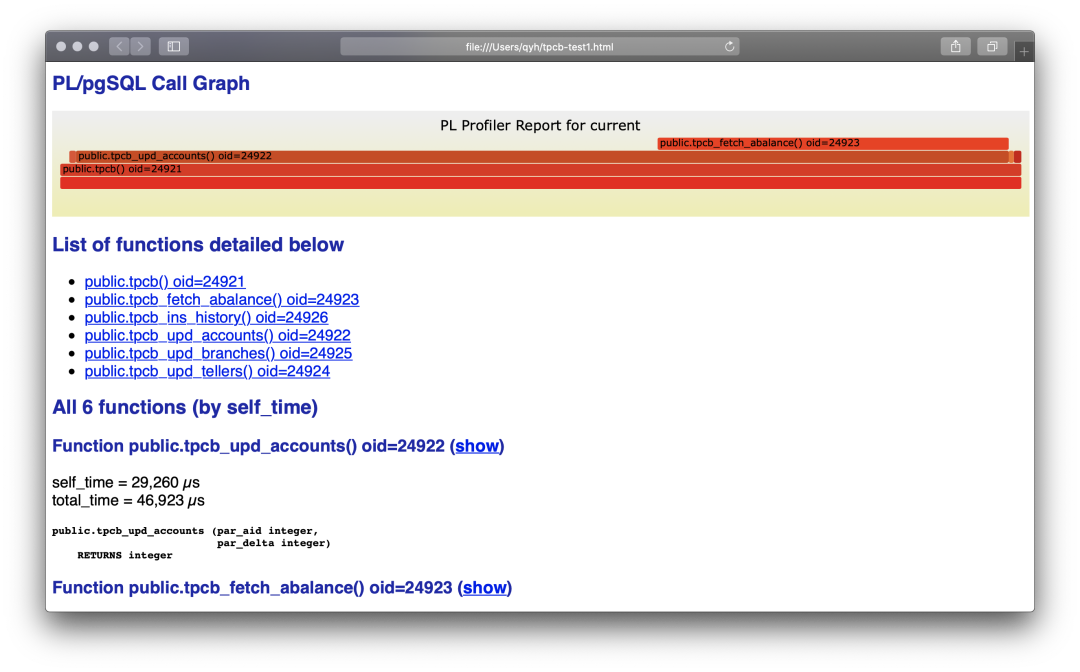Open the public.tpcb_upd_accounts() oid=24922 link
The height and width of the screenshot is (672, 1080).
218,335
